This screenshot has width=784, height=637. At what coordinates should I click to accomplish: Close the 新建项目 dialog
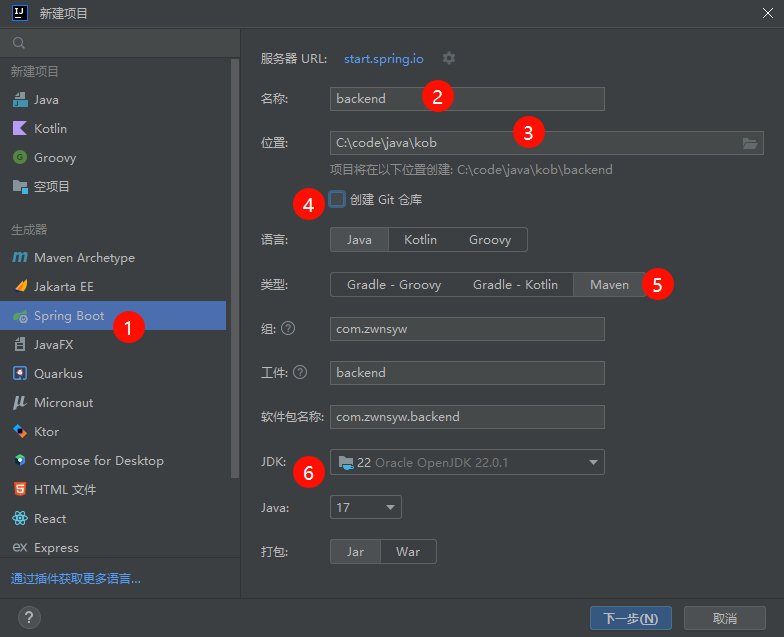(x=768, y=13)
